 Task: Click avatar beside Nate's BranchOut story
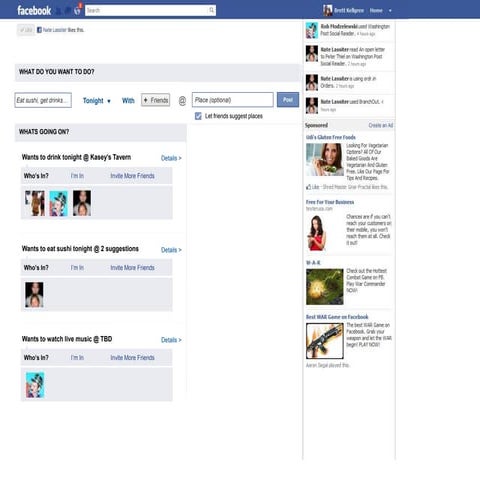point(312,106)
